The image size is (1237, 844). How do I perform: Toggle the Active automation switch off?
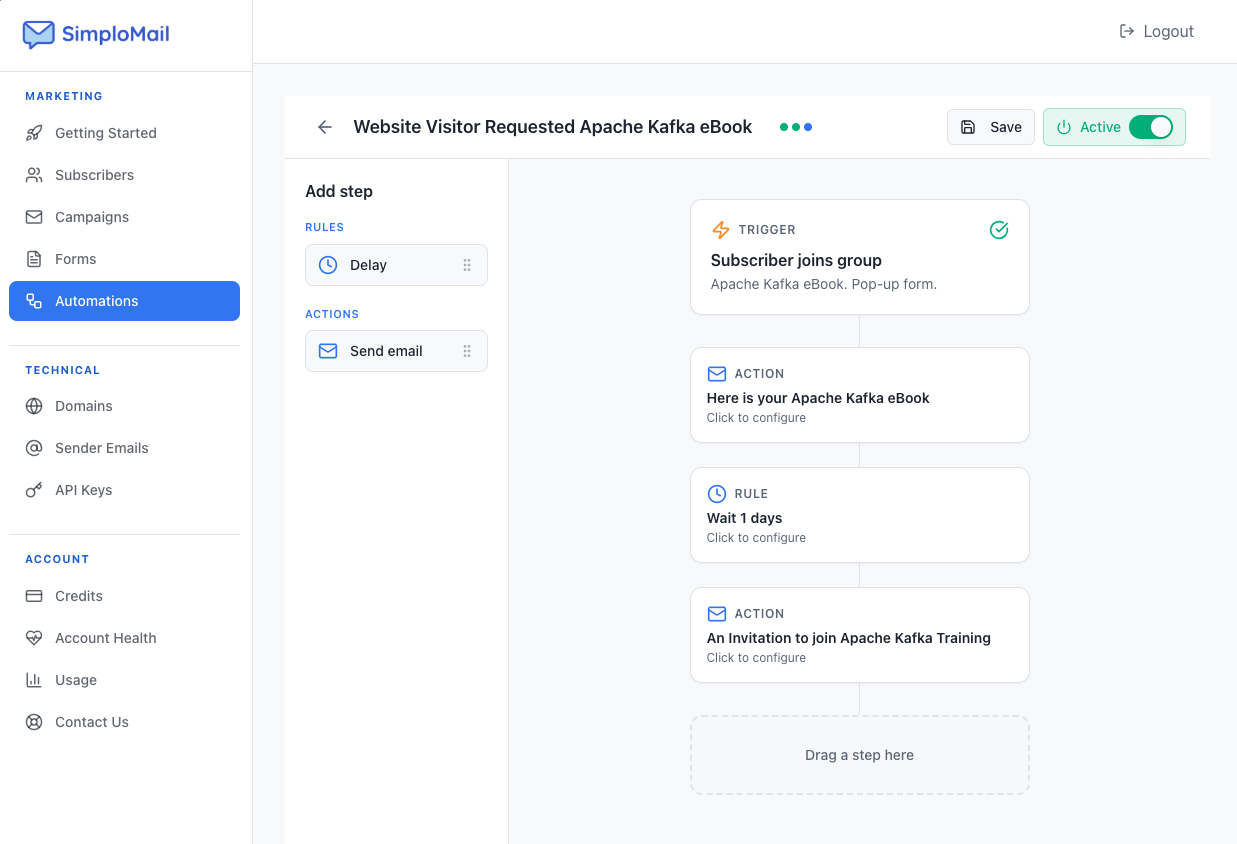(x=1151, y=127)
